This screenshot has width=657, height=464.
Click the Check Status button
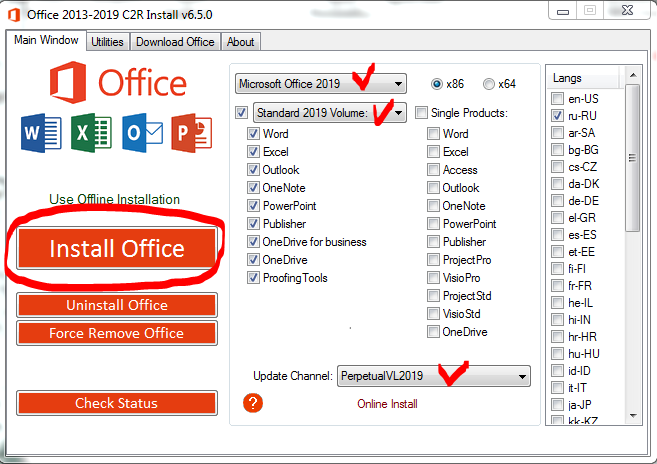coord(116,403)
